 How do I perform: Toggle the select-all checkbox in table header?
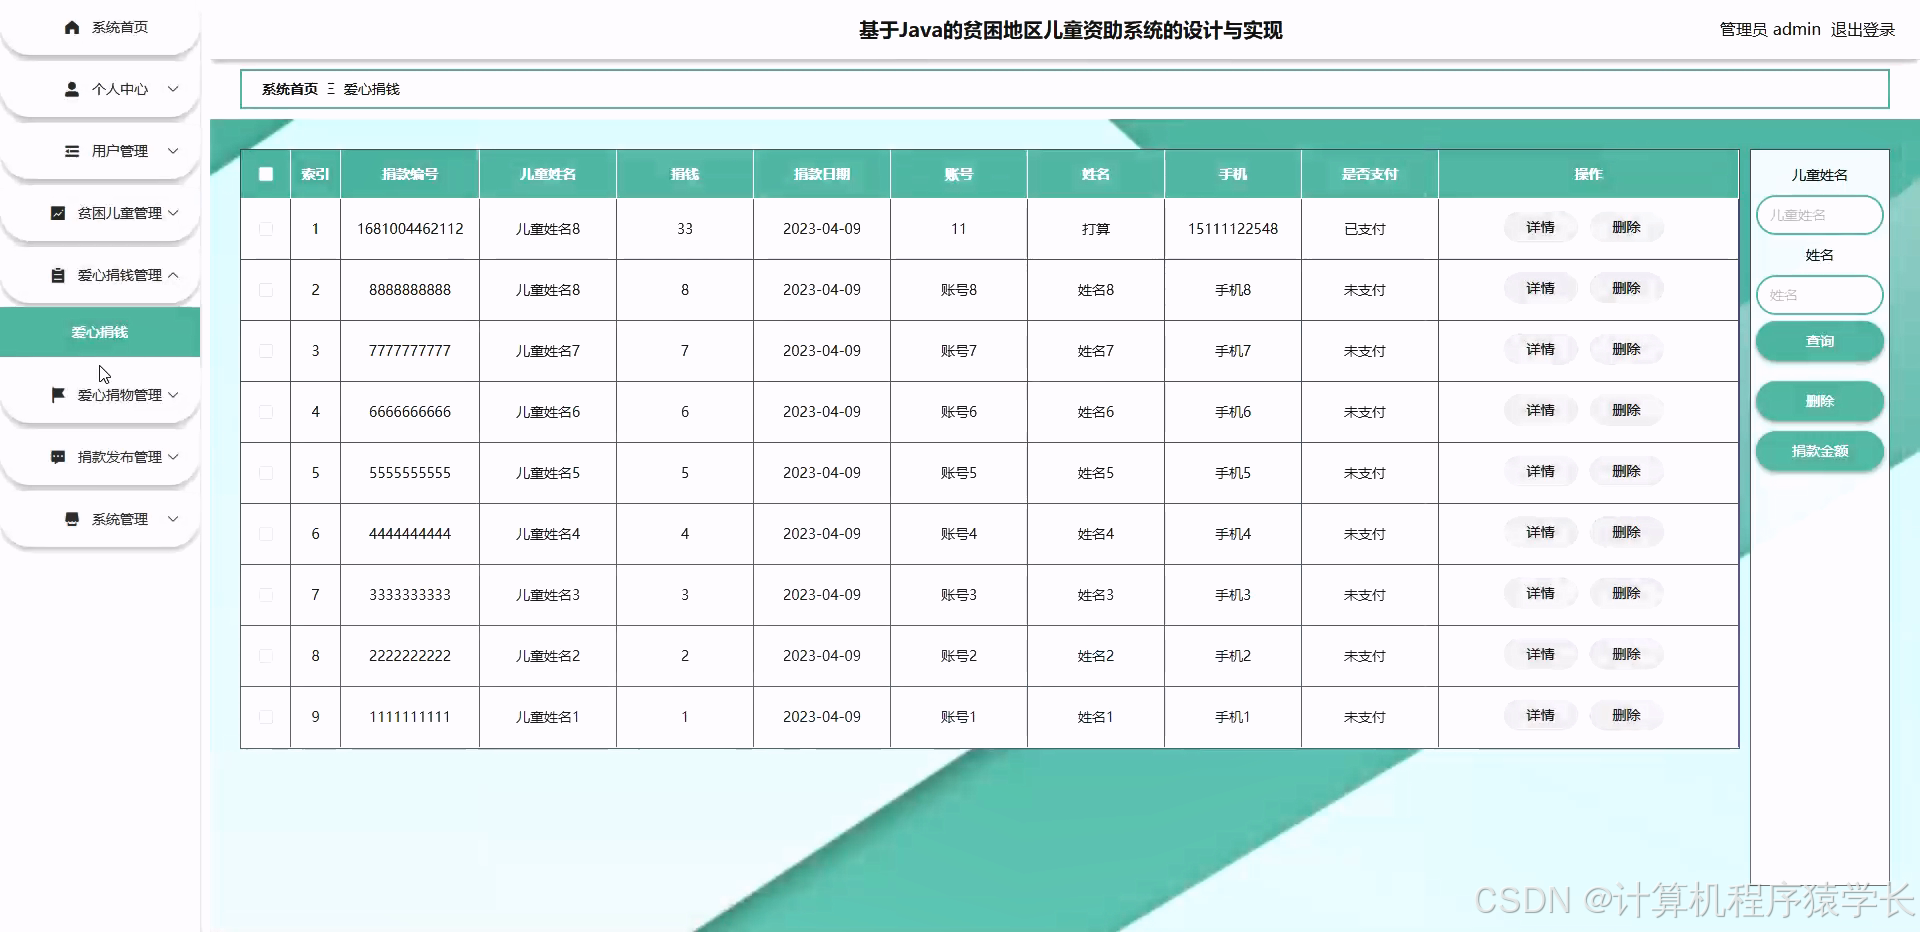pyautogui.click(x=265, y=173)
